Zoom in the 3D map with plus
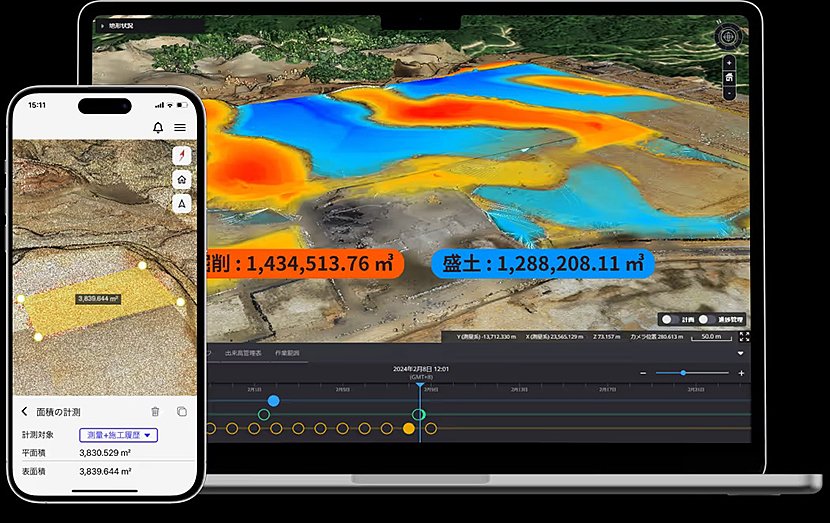830x523 pixels. [x=729, y=63]
